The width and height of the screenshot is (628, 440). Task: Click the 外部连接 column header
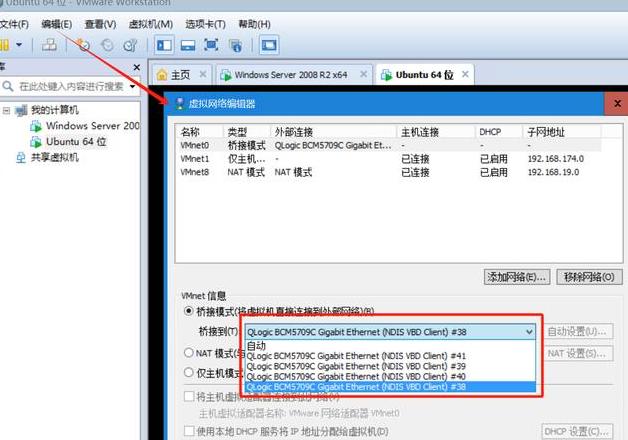[333, 132]
